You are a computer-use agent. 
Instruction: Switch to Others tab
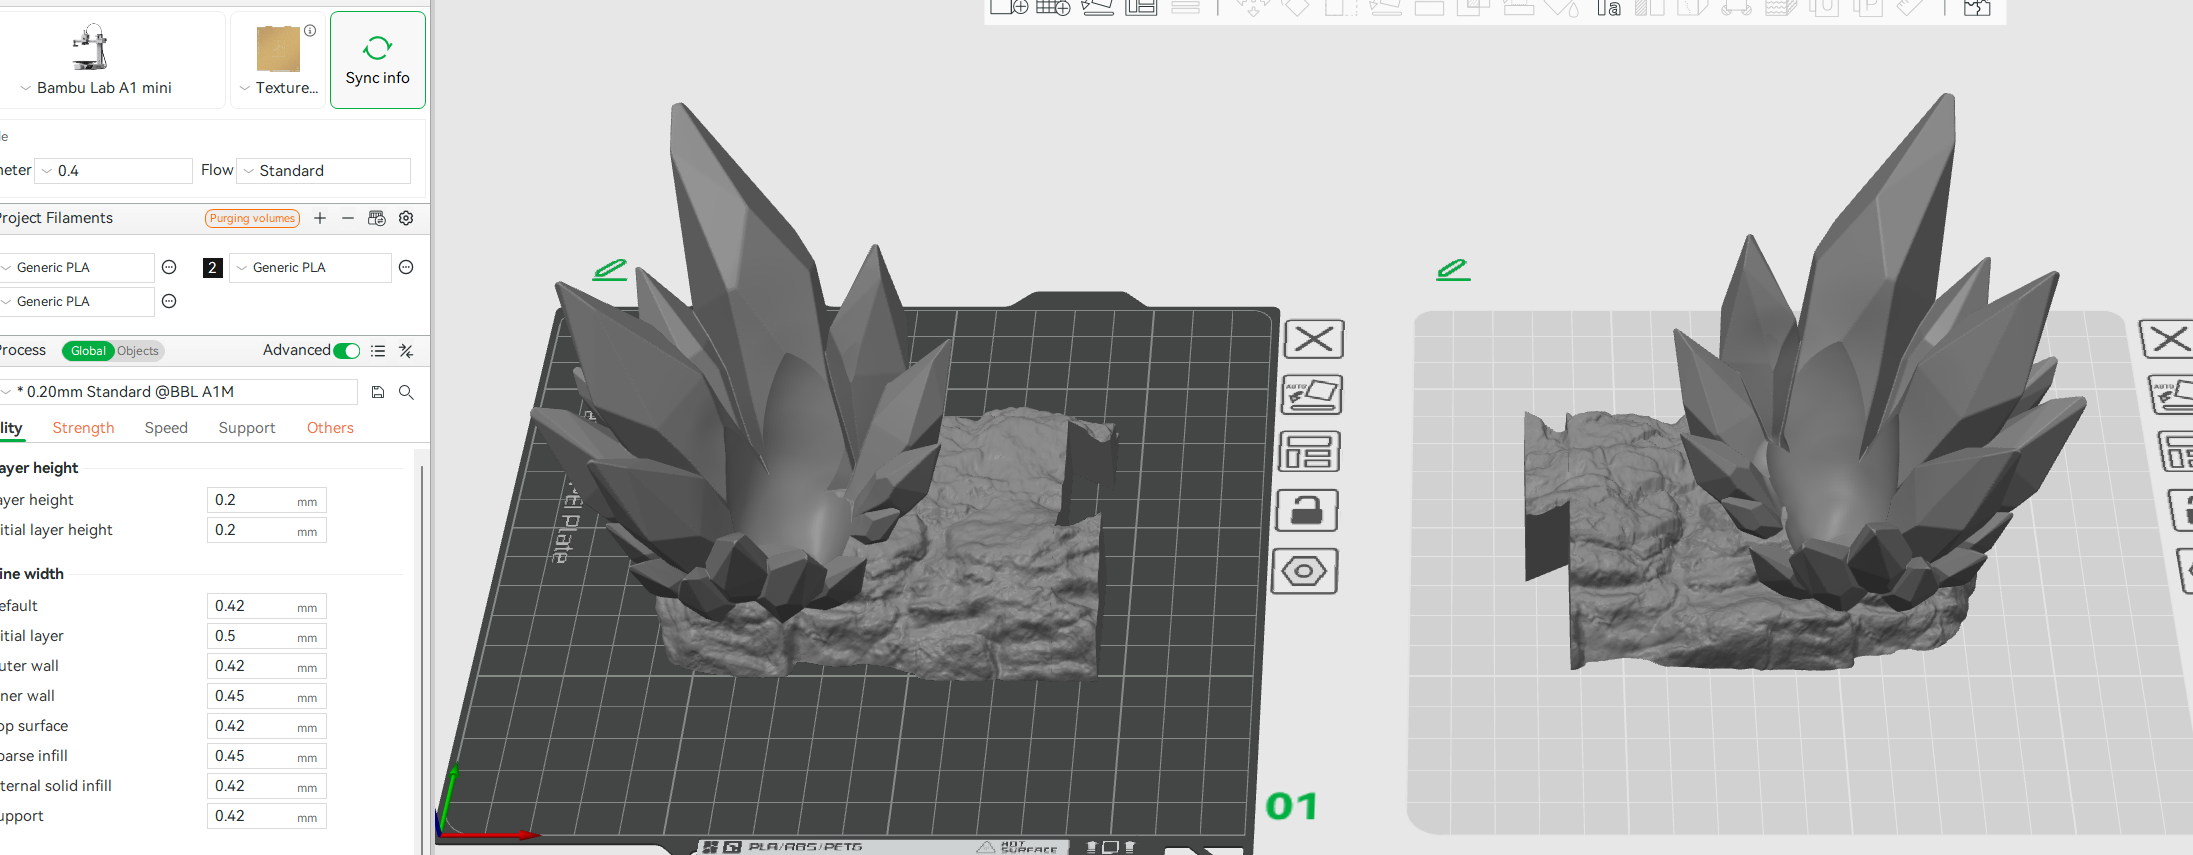pos(330,428)
